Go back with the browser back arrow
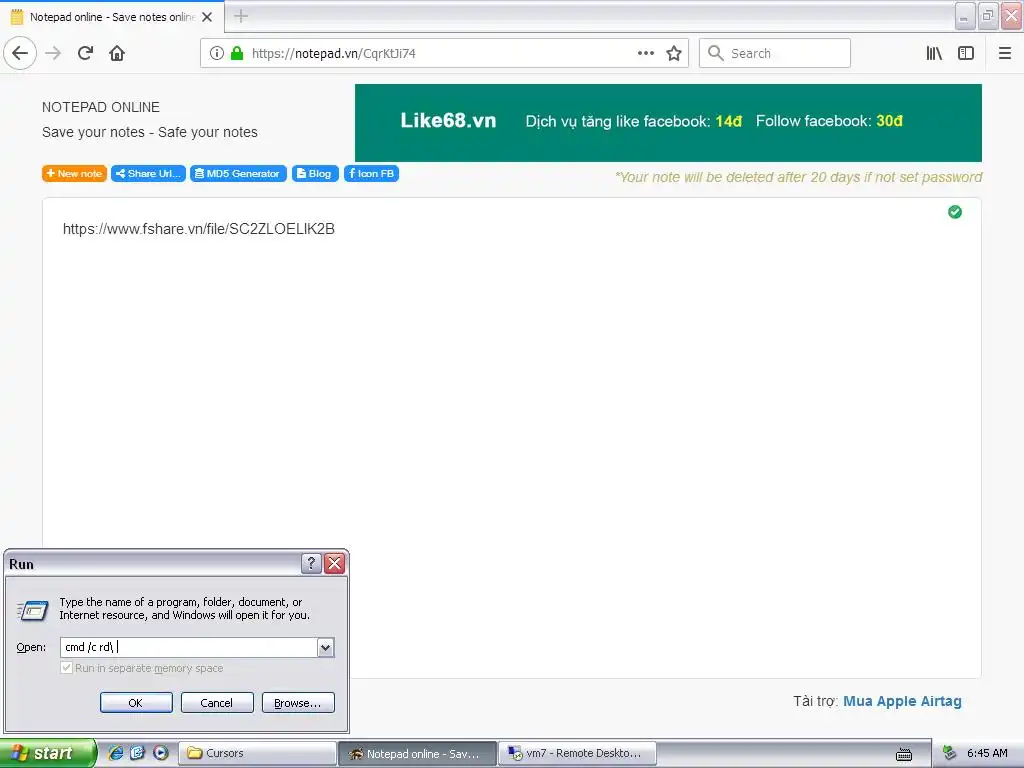Screen dimensions: 1024x768 click(x=20, y=53)
